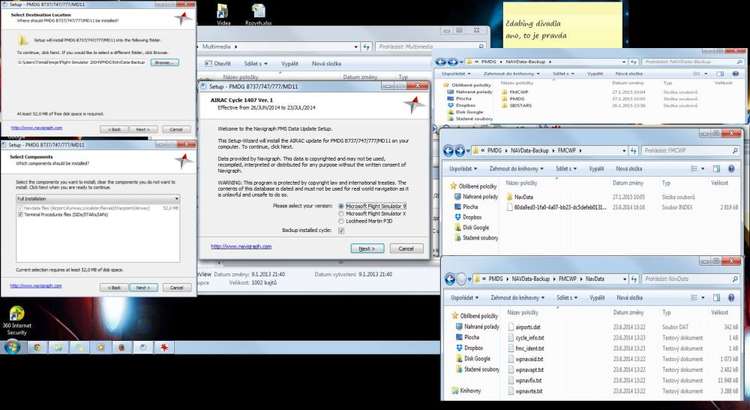
Task: Click yellow sticky note on desktop
Action: click(x=562, y=24)
